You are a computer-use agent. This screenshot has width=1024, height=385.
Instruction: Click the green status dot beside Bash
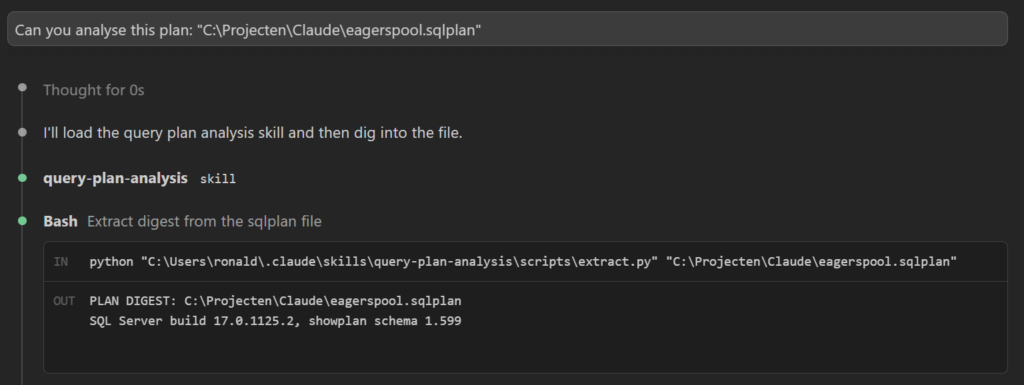point(22,221)
